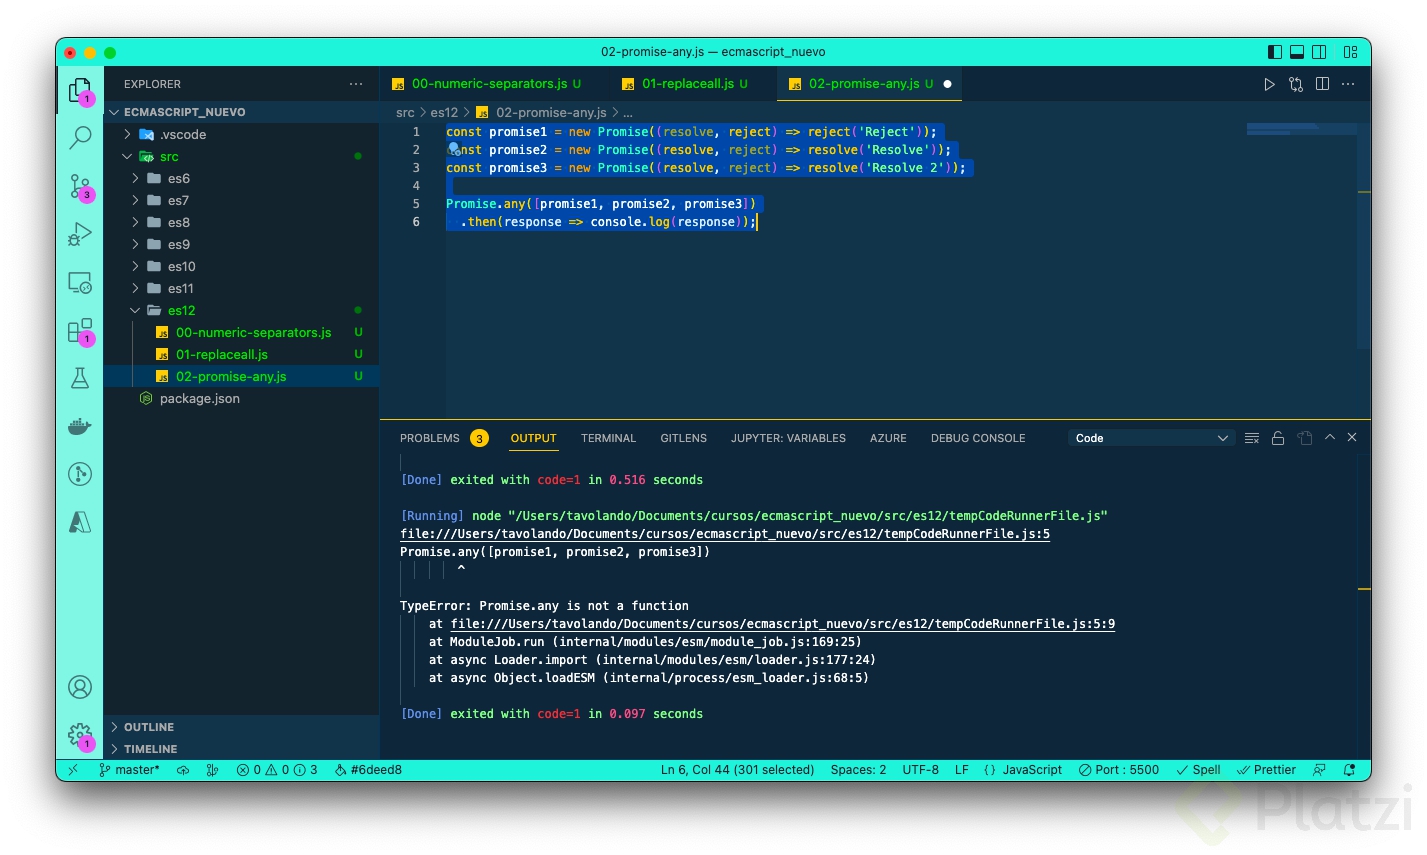Change indentation via Spaces: 2
Viewport: 1427px width, 855px height.
[x=858, y=770]
